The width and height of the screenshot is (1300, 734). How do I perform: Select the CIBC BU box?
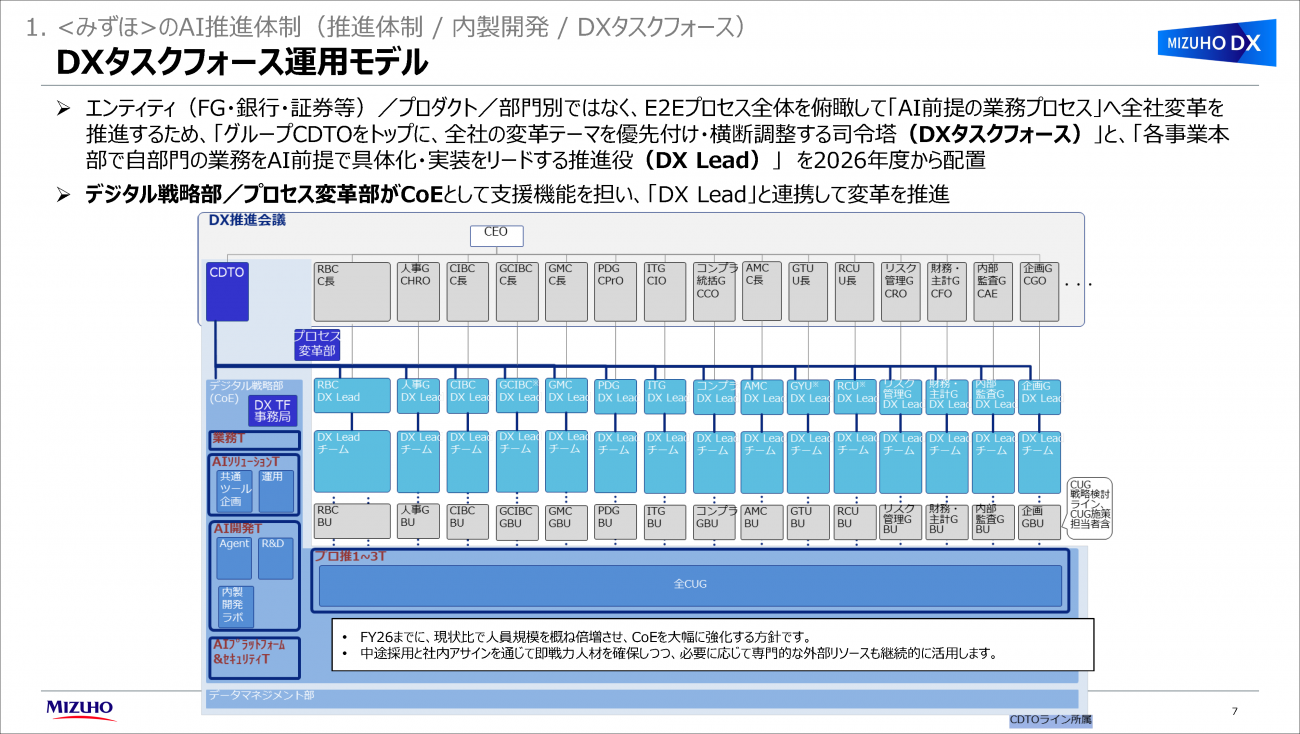(x=467, y=521)
